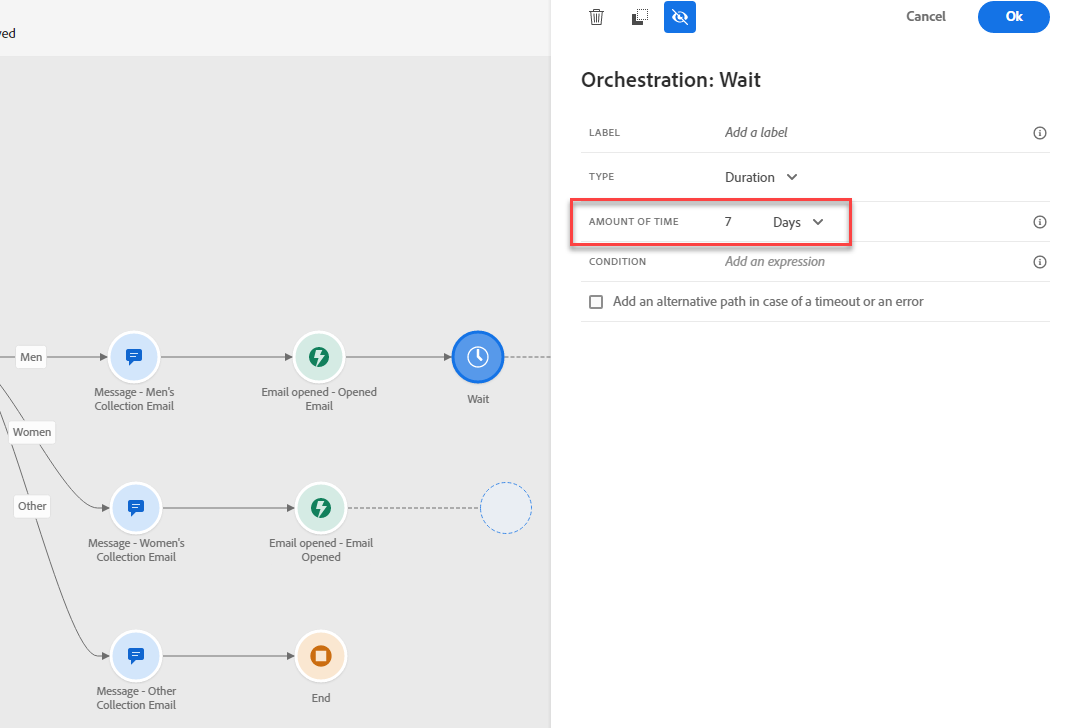Select the Email opened - Opened Email node
The image size is (1074, 728).
tap(319, 357)
